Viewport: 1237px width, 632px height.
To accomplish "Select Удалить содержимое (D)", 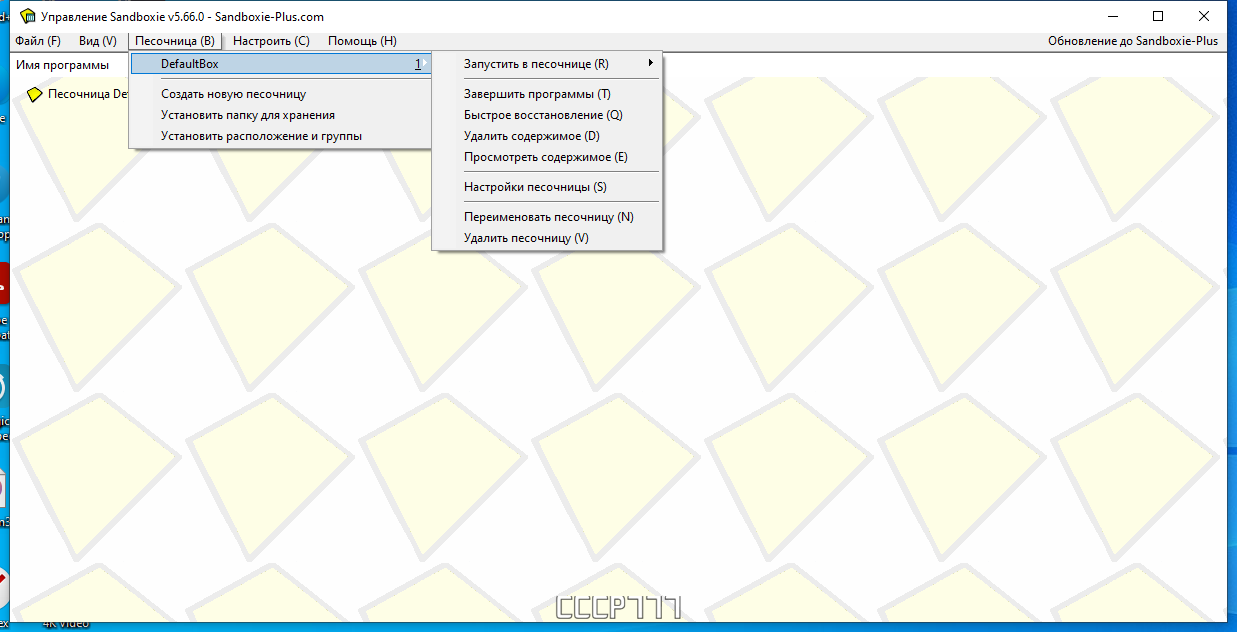I will point(547,136).
